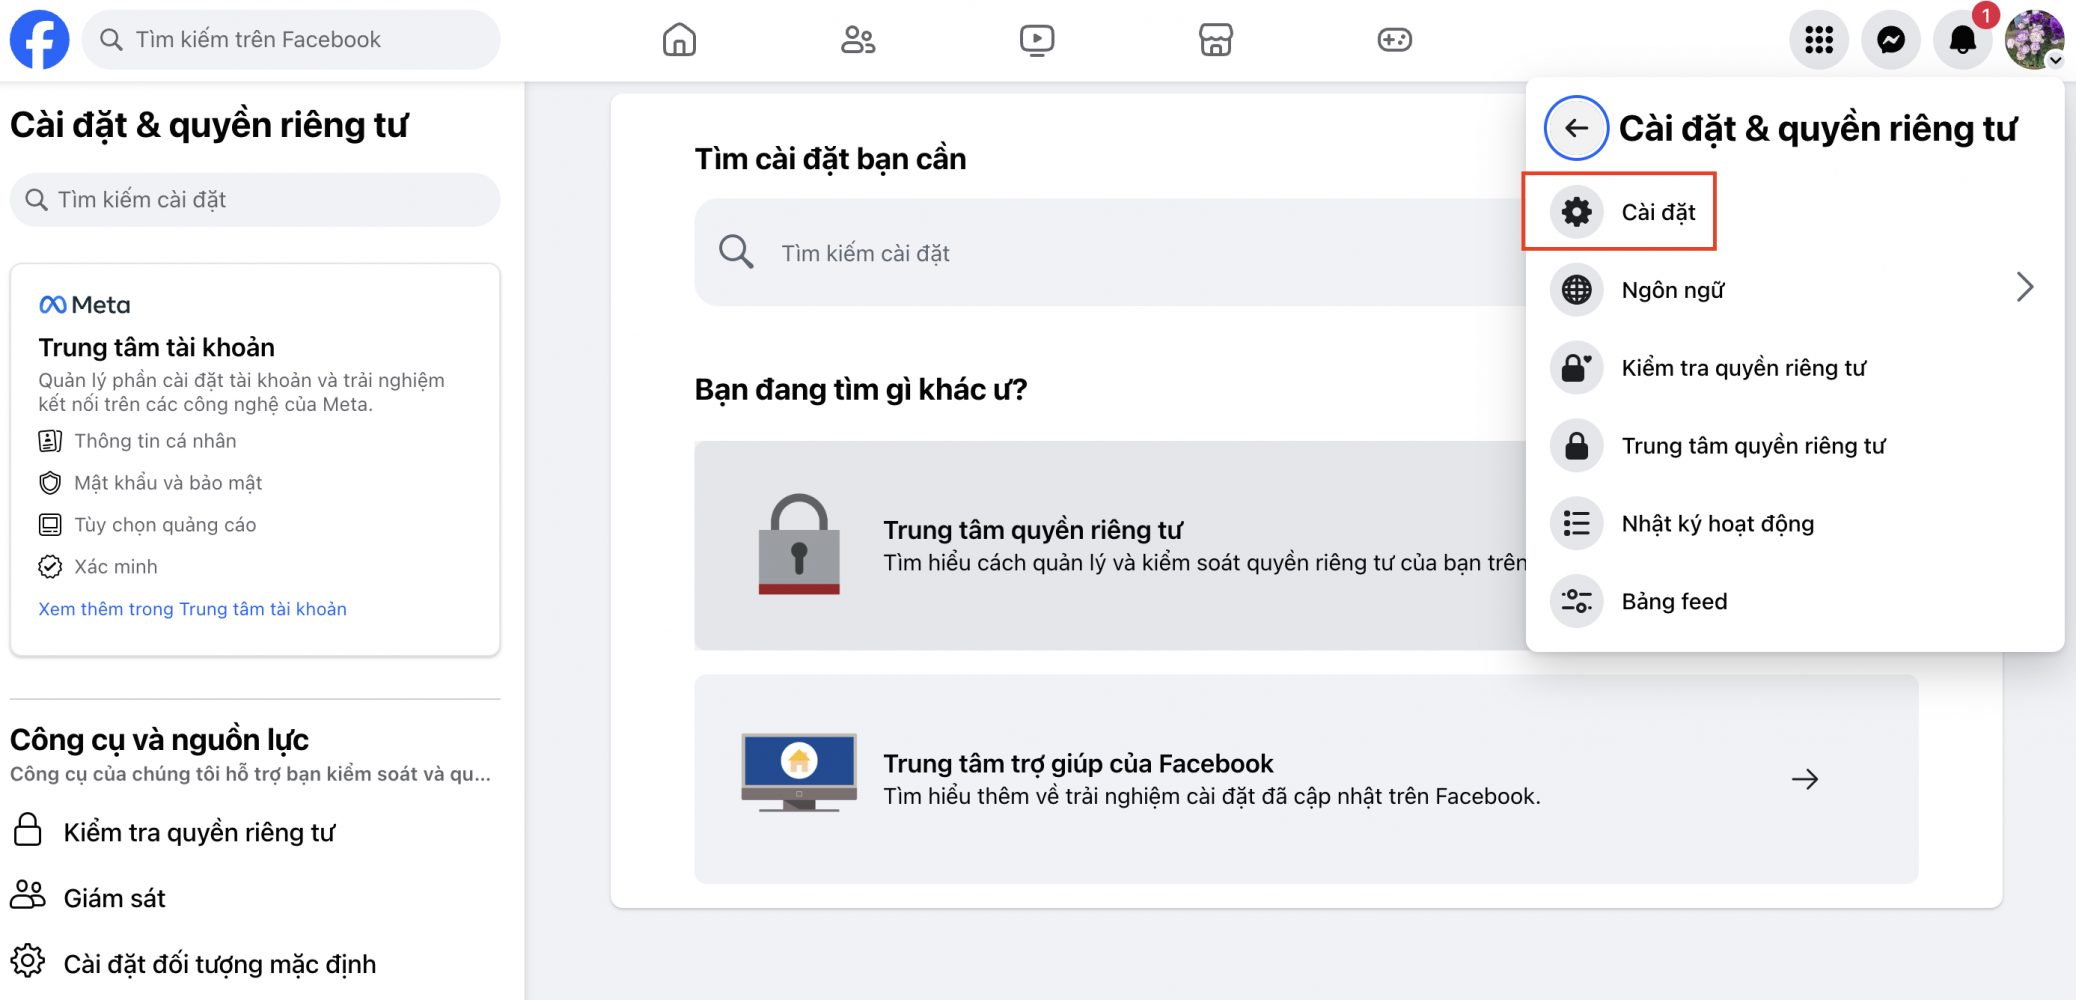Click the Facebook logo
The image size is (2076, 1000).
click(x=39, y=40)
